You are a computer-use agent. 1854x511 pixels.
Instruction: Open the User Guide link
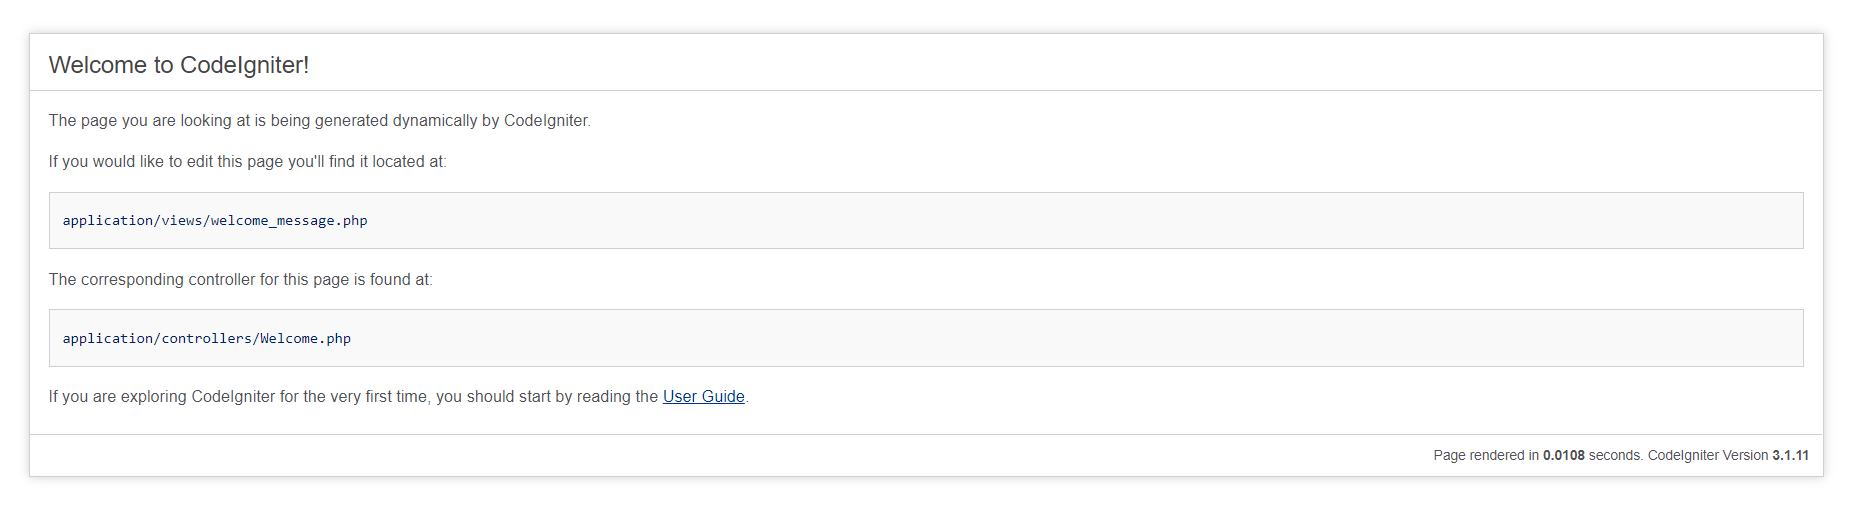[x=703, y=397]
